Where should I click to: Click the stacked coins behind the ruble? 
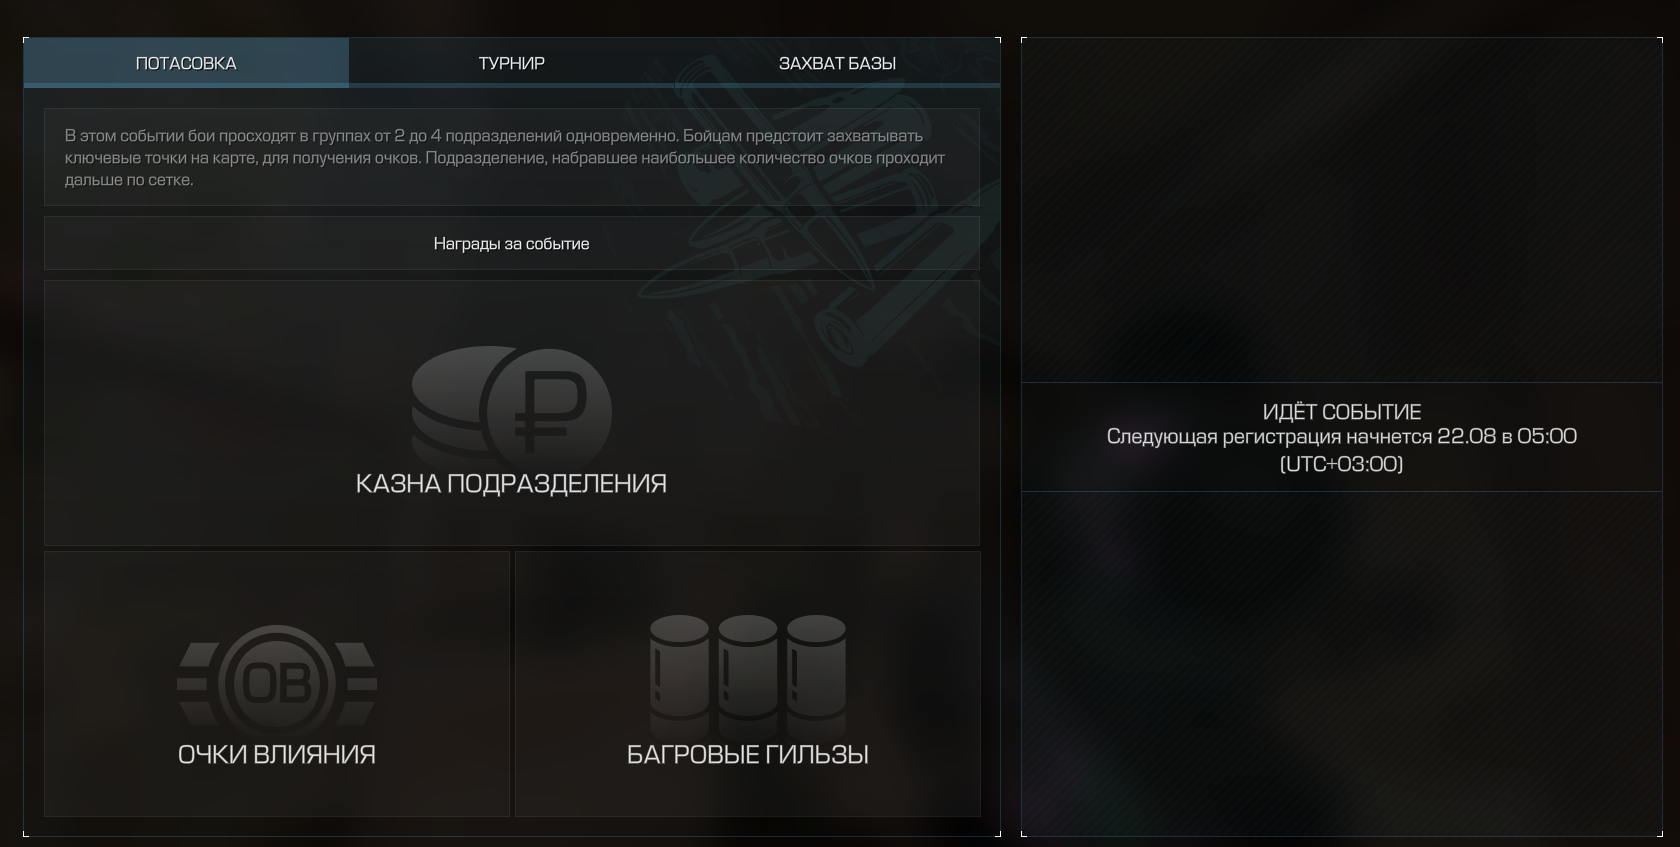coord(446,400)
